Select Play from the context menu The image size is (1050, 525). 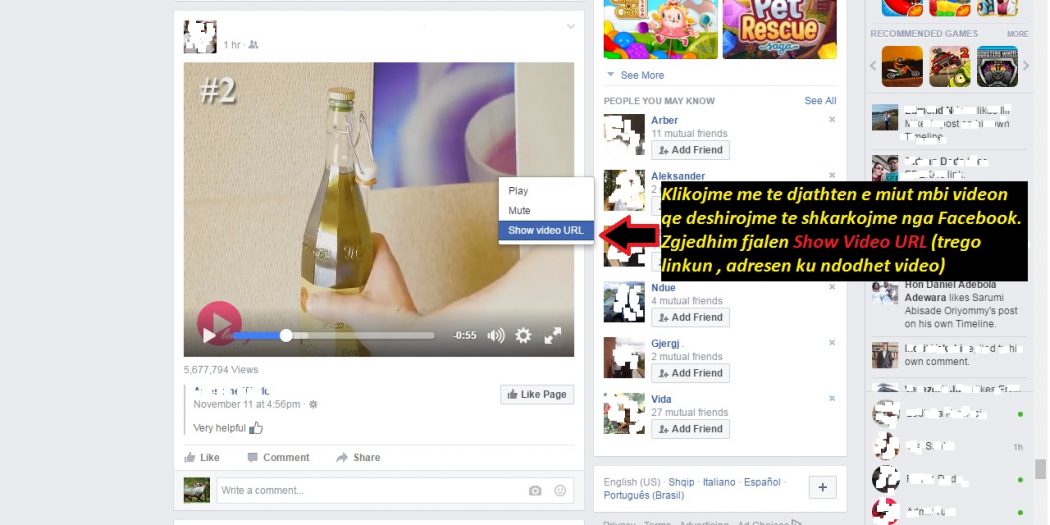pos(518,191)
